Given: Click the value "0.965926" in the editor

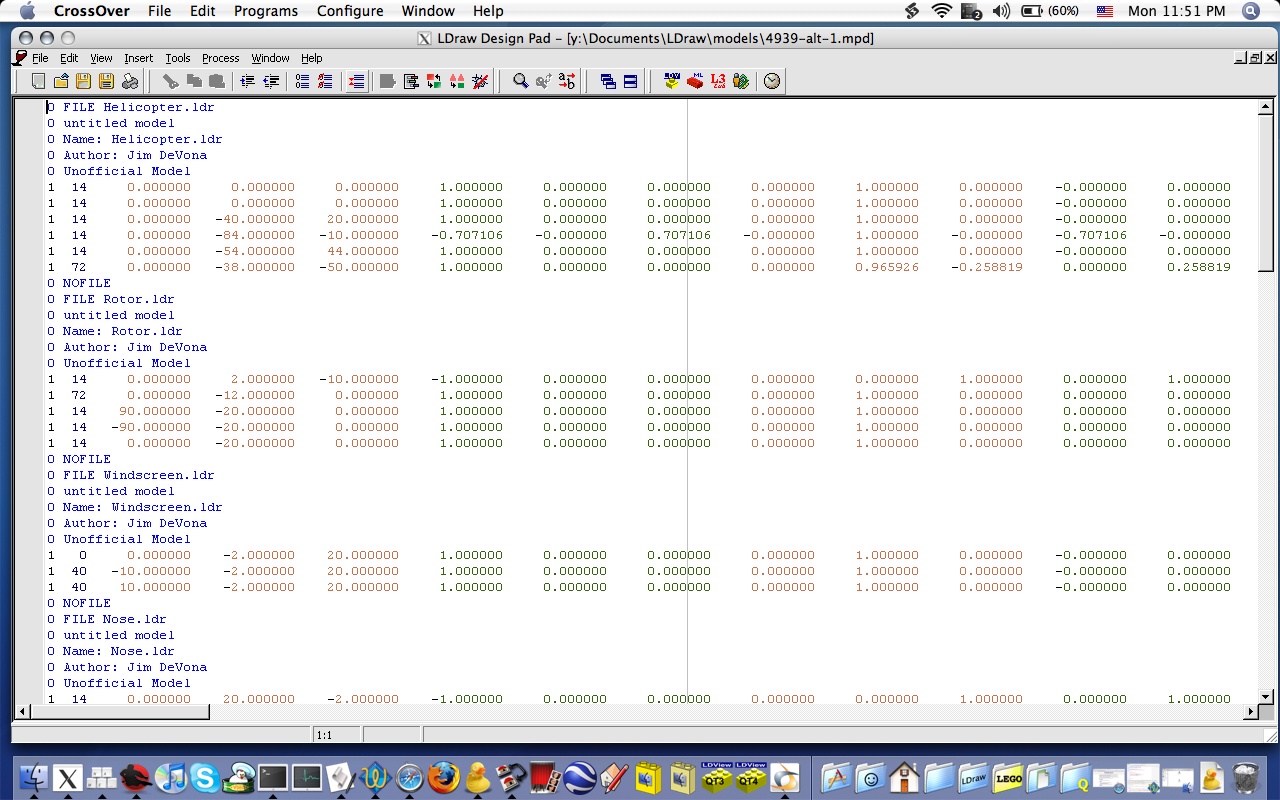Looking at the screenshot, I should (887, 267).
